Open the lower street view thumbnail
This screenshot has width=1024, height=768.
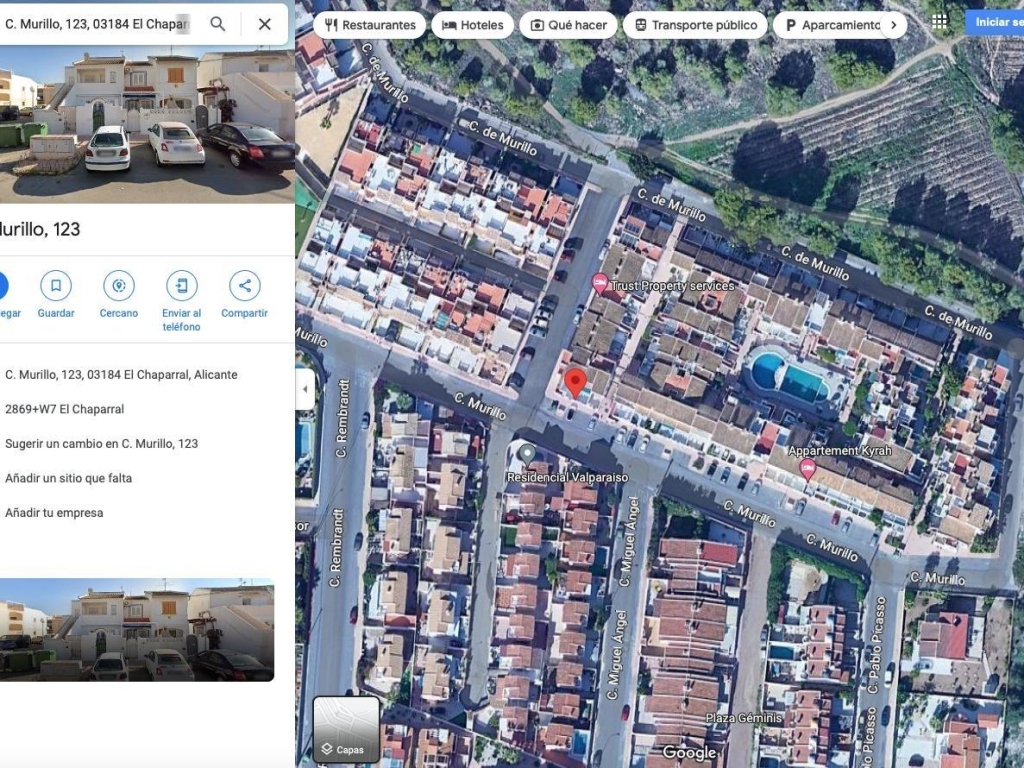pyautogui.click(x=136, y=630)
